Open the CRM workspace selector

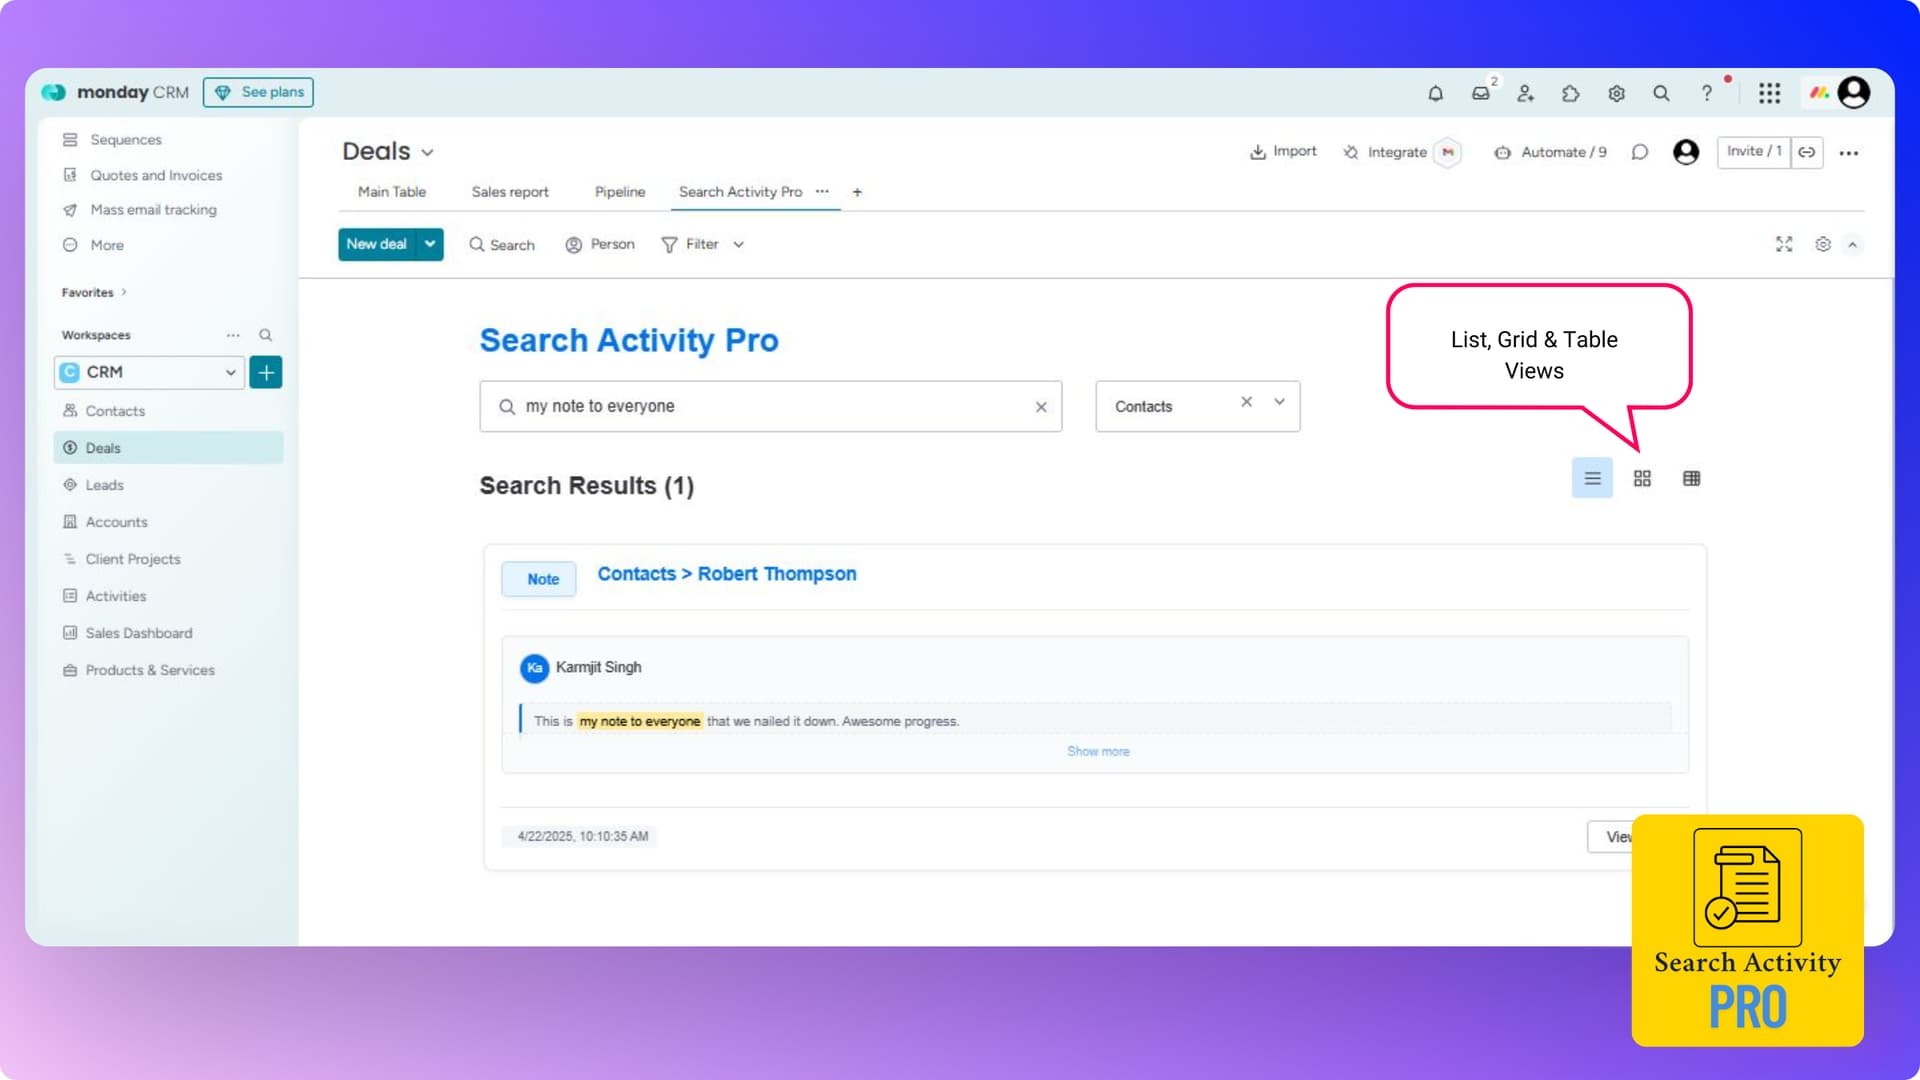click(x=149, y=372)
